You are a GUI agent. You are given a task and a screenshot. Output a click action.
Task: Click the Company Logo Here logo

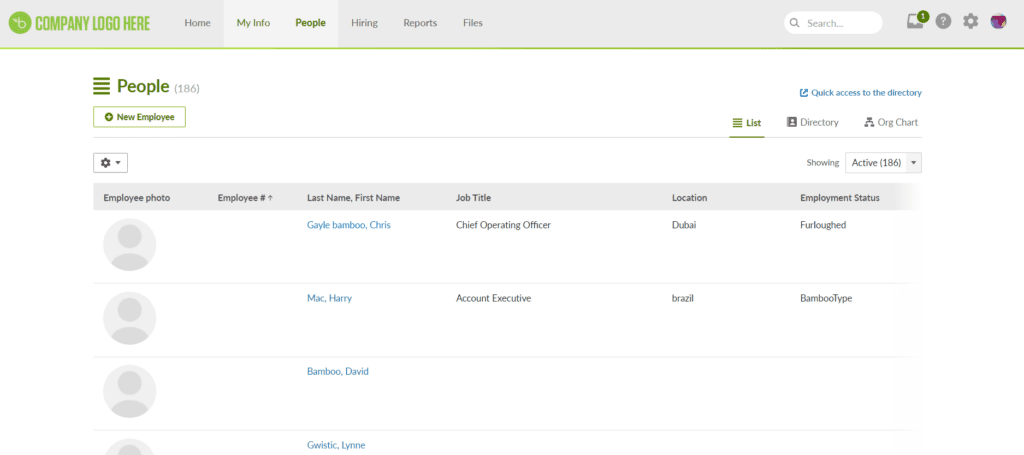tap(80, 24)
